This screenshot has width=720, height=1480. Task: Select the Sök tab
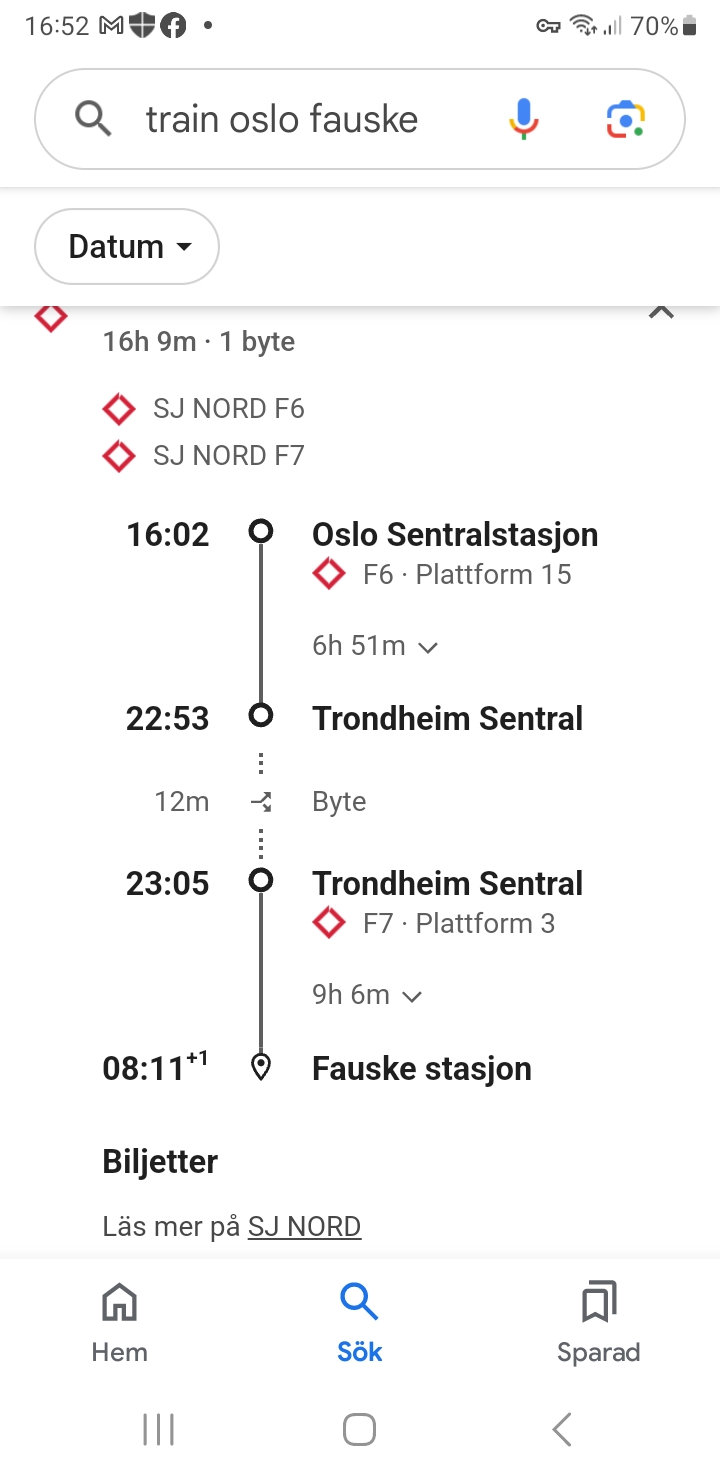click(359, 1323)
